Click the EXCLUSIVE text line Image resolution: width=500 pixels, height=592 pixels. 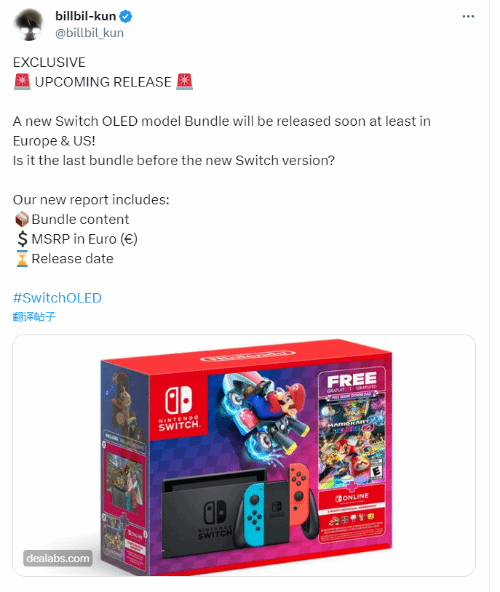(x=49, y=62)
